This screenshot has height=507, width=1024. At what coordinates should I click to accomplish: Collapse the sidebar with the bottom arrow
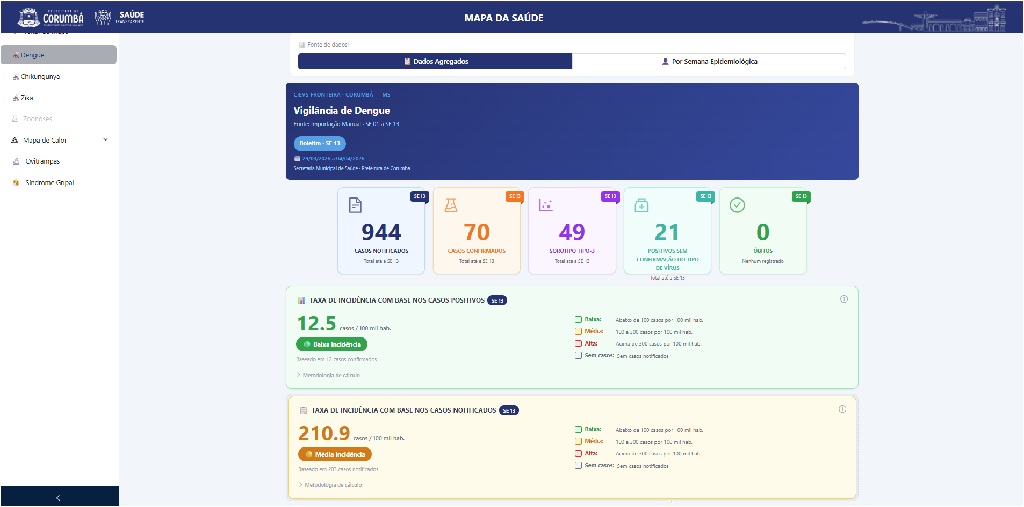[x=58, y=497]
